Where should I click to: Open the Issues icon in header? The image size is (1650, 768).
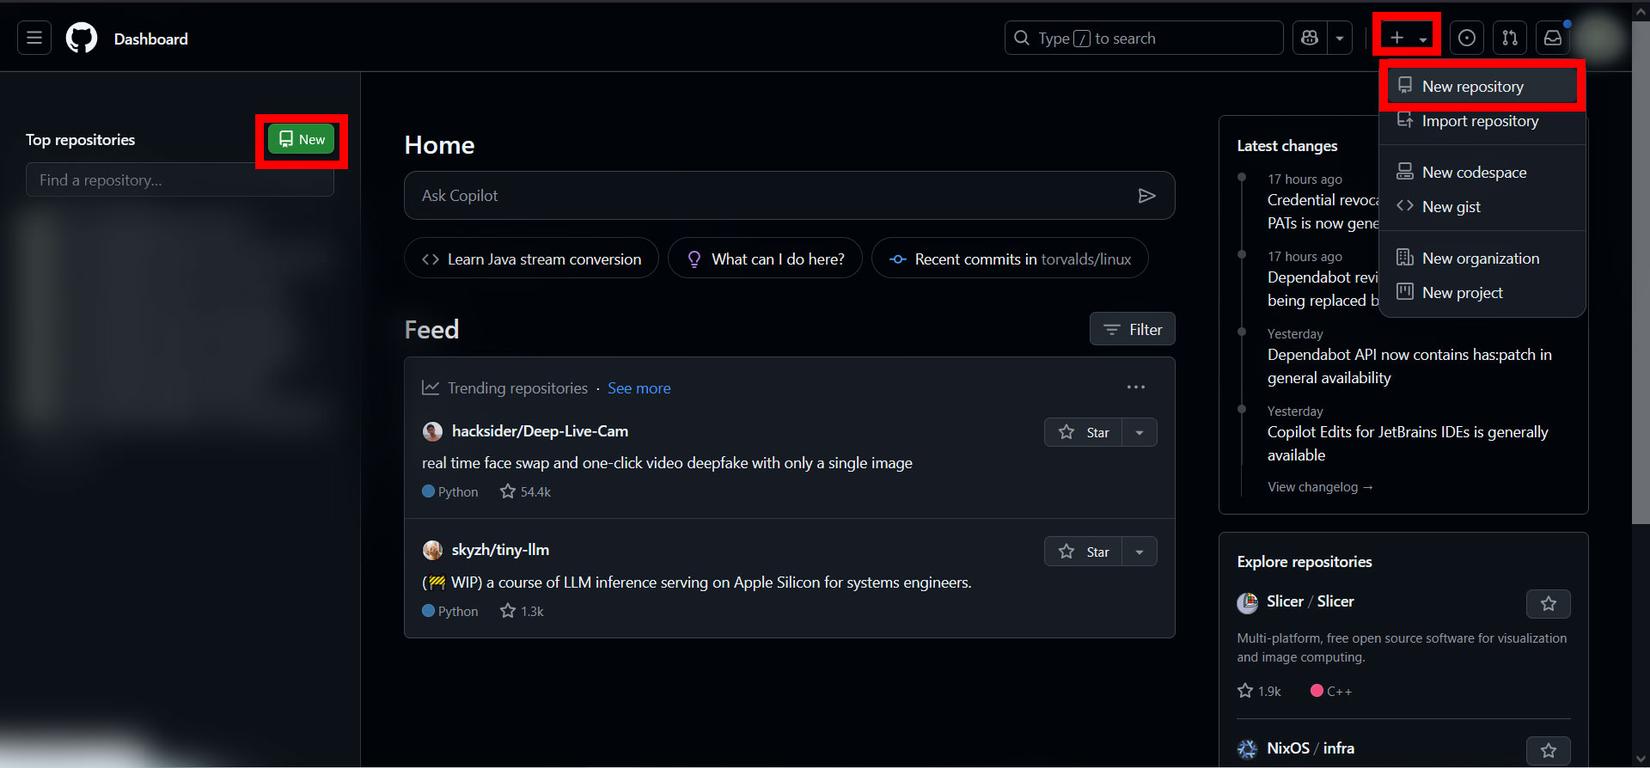(1466, 38)
